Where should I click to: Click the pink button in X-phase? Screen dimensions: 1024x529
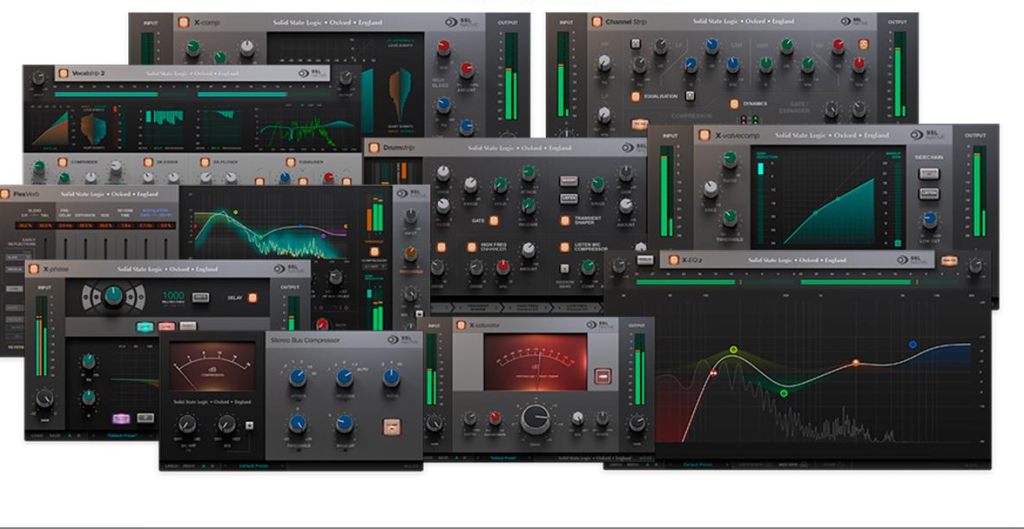pyautogui.click(x=166, y=326)
